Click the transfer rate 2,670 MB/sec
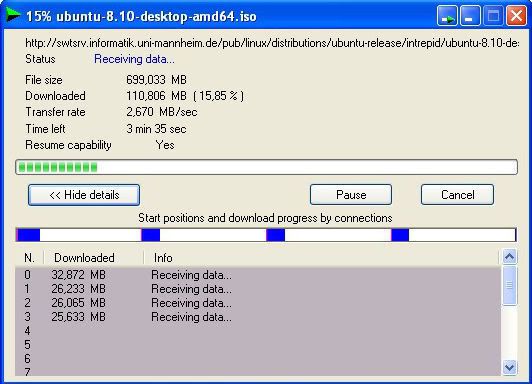The width and height of the screenshot is (532, 384). pos(162,112)
